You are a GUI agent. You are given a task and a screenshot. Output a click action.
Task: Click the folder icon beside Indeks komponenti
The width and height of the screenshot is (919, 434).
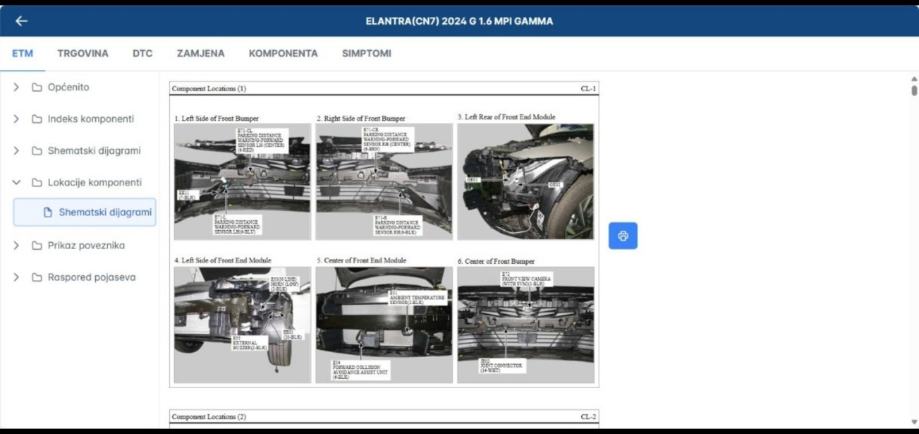(x=37, y=119)
